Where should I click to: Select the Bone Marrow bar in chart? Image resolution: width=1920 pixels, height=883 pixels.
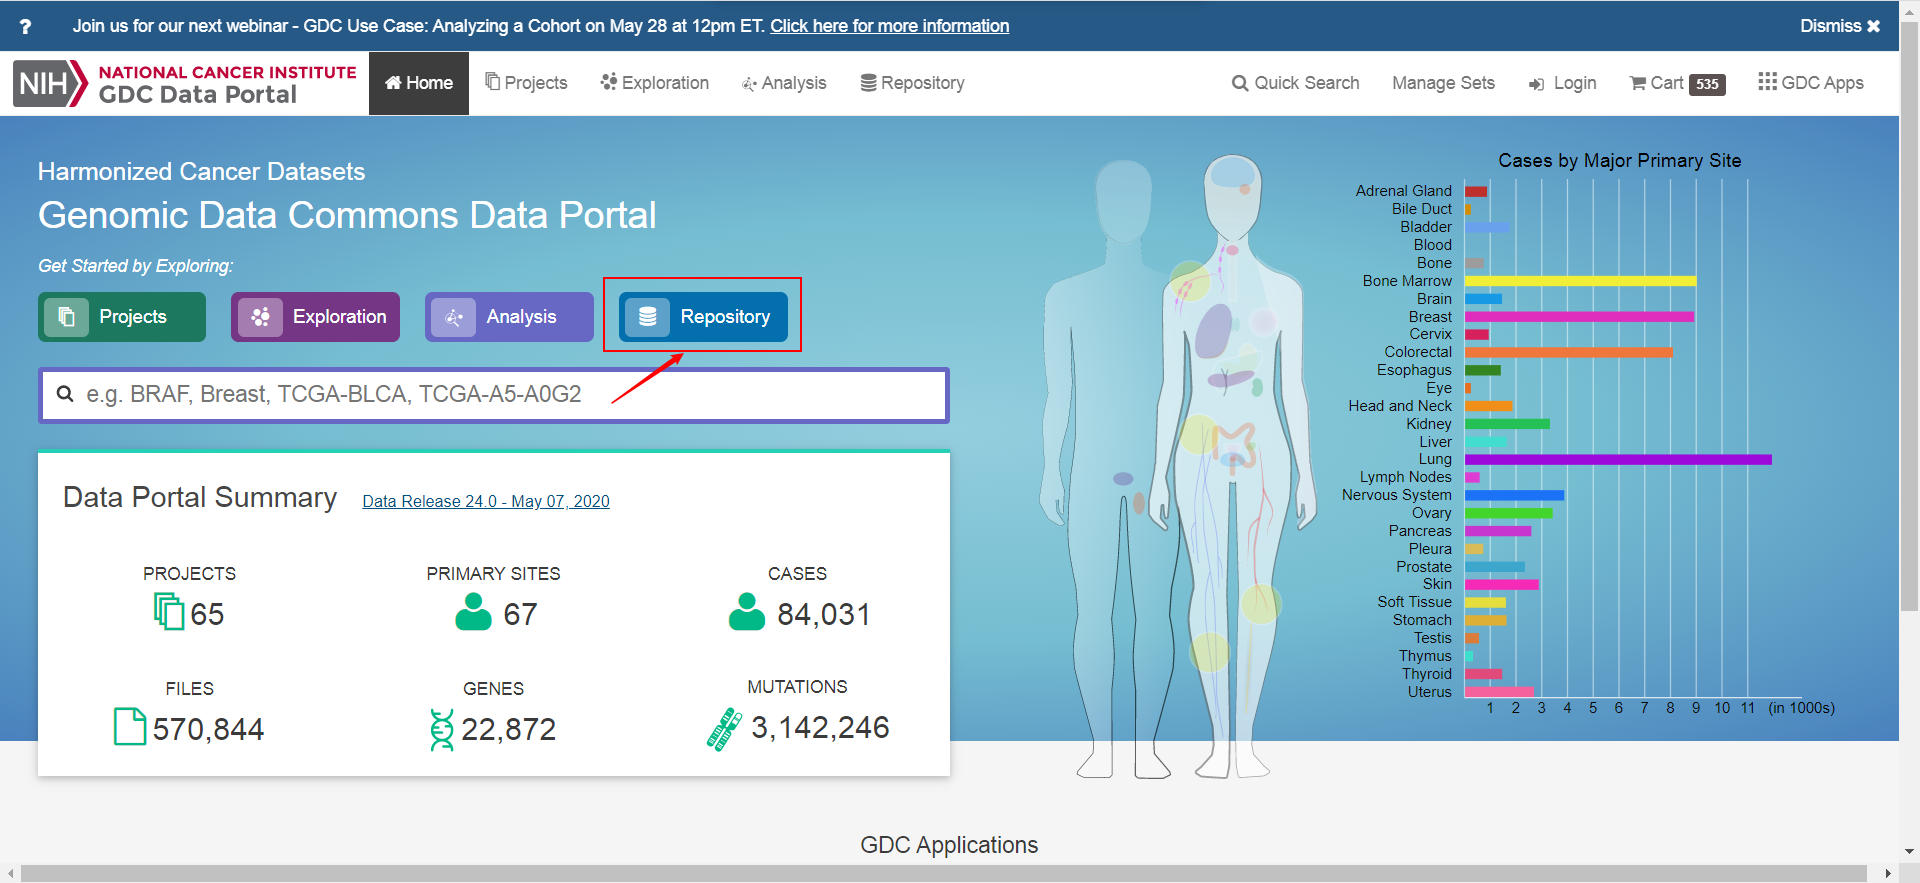pos(1580,281)
